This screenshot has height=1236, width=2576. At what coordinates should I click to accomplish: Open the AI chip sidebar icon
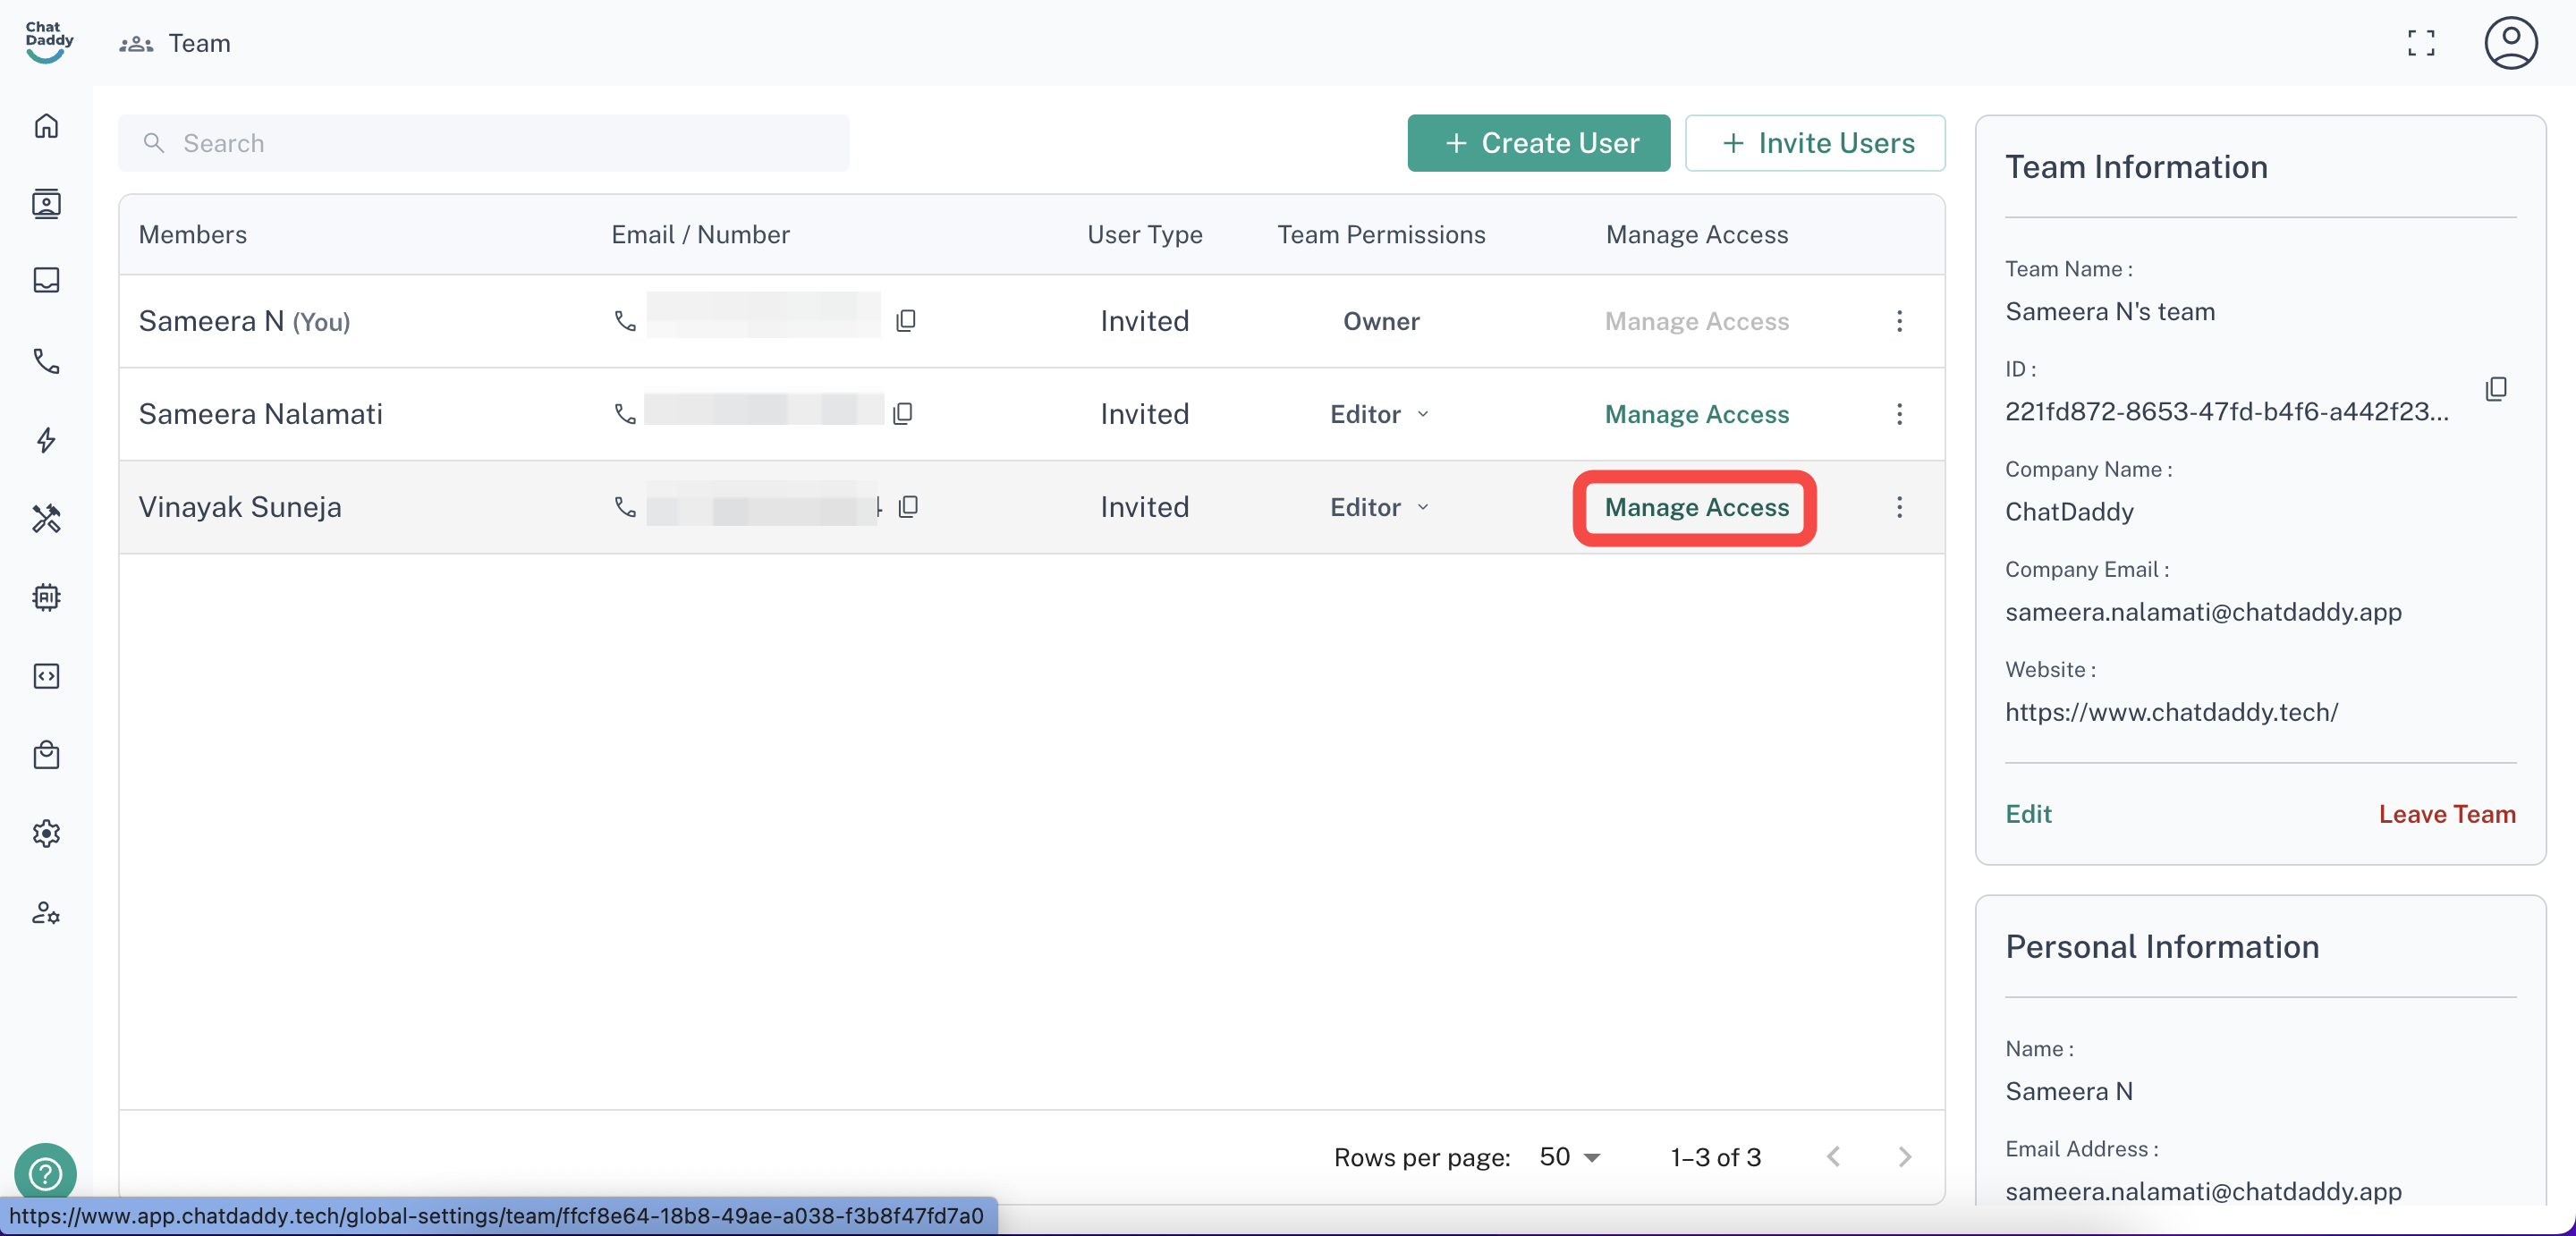point(46,597)
